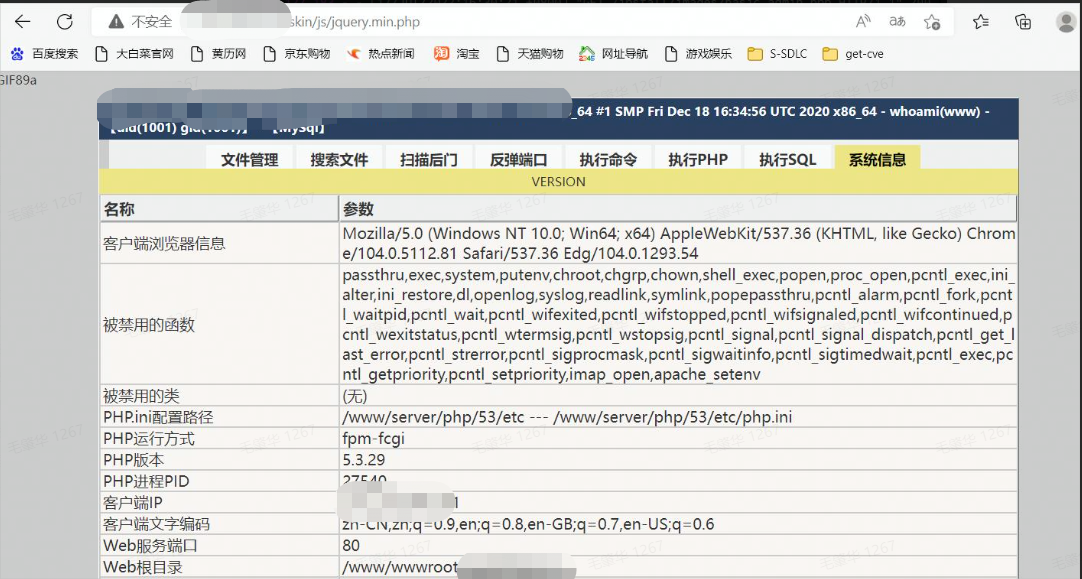Viewport: 1082px width, 579px height.
Task: Open the translate (aあ) icon
Action: (897, 21)
